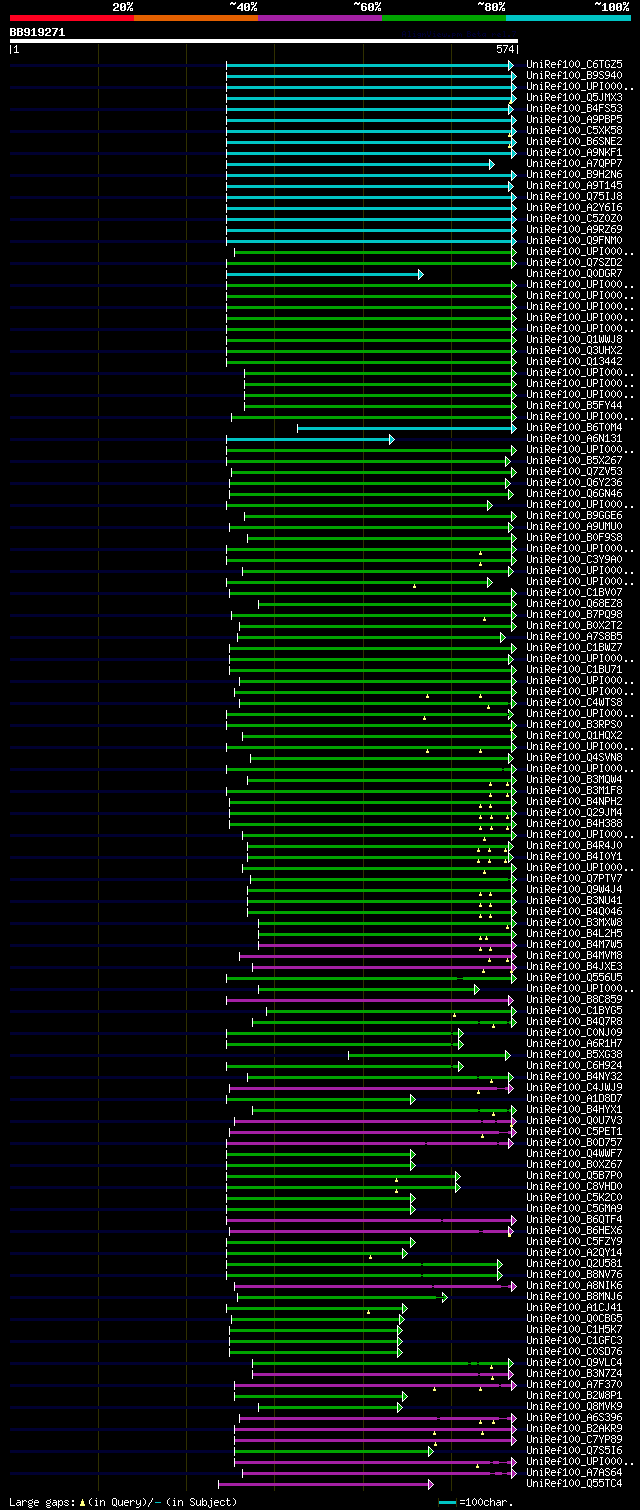Click the white query sequence bar

(264, 41)
